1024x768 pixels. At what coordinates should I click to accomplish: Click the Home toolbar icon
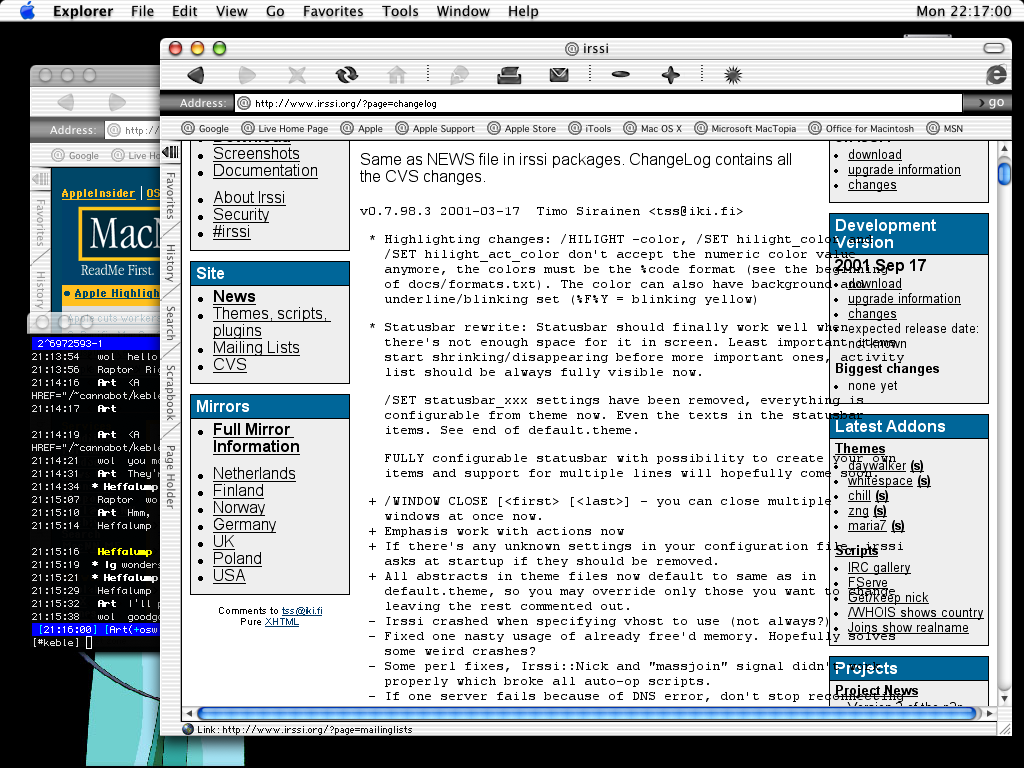[397, 75]
